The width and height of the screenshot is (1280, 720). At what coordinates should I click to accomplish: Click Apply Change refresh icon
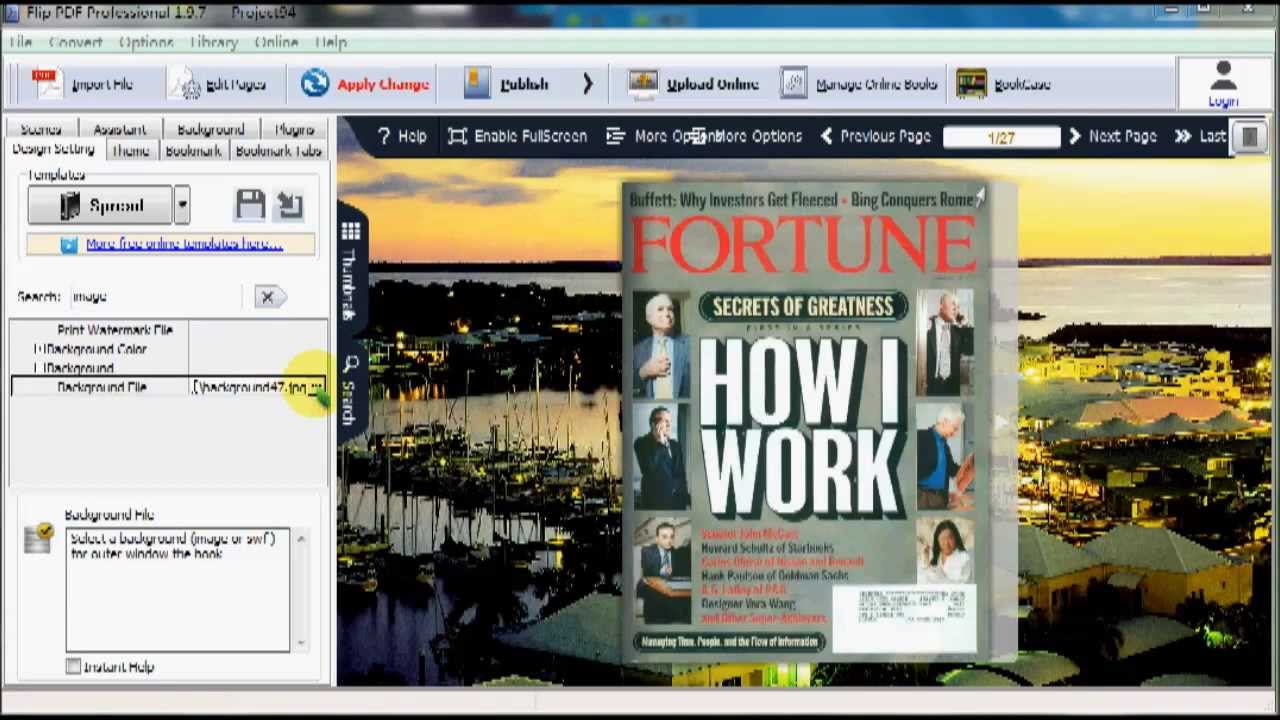314,83
